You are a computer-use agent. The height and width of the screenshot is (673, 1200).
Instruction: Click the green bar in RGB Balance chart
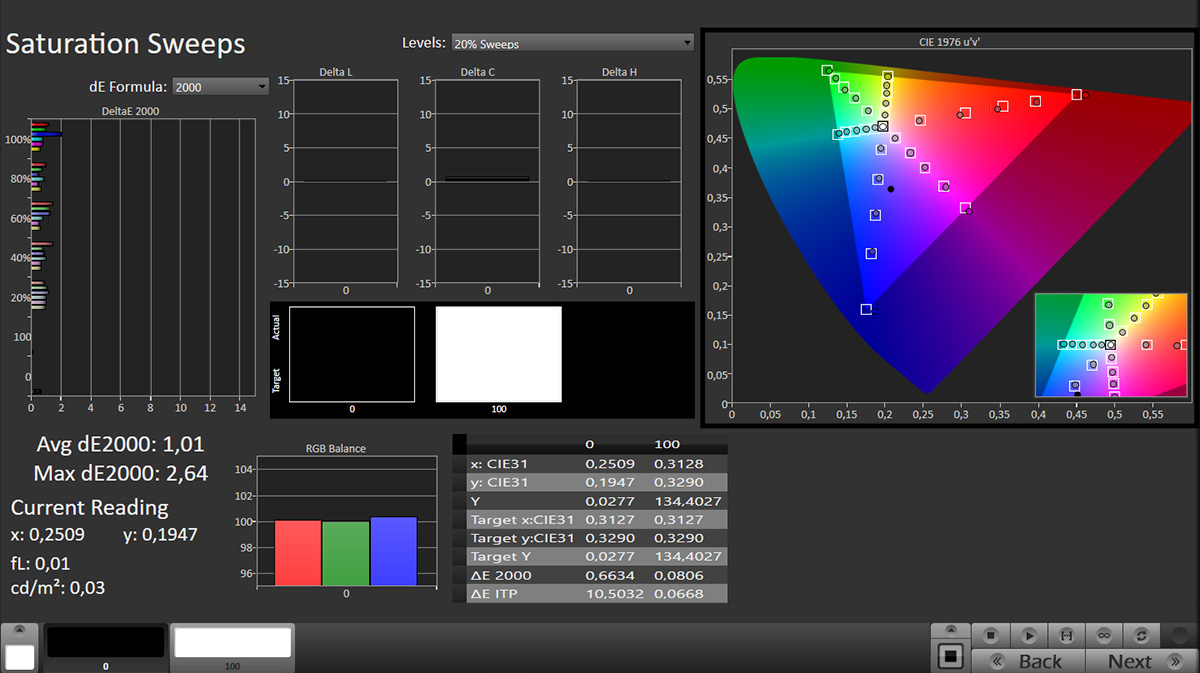345,553
